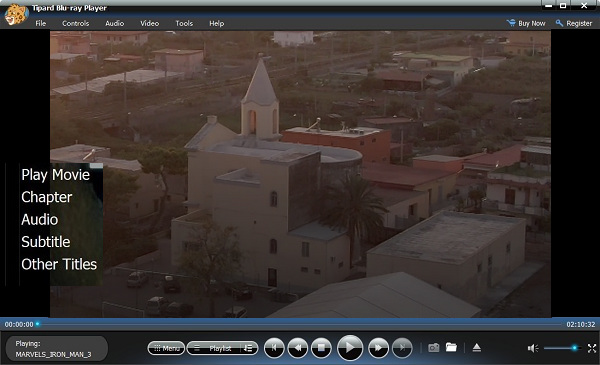Click the playback progress bar
The width and height of the screenshot is (600, 365).
(300, 324)
